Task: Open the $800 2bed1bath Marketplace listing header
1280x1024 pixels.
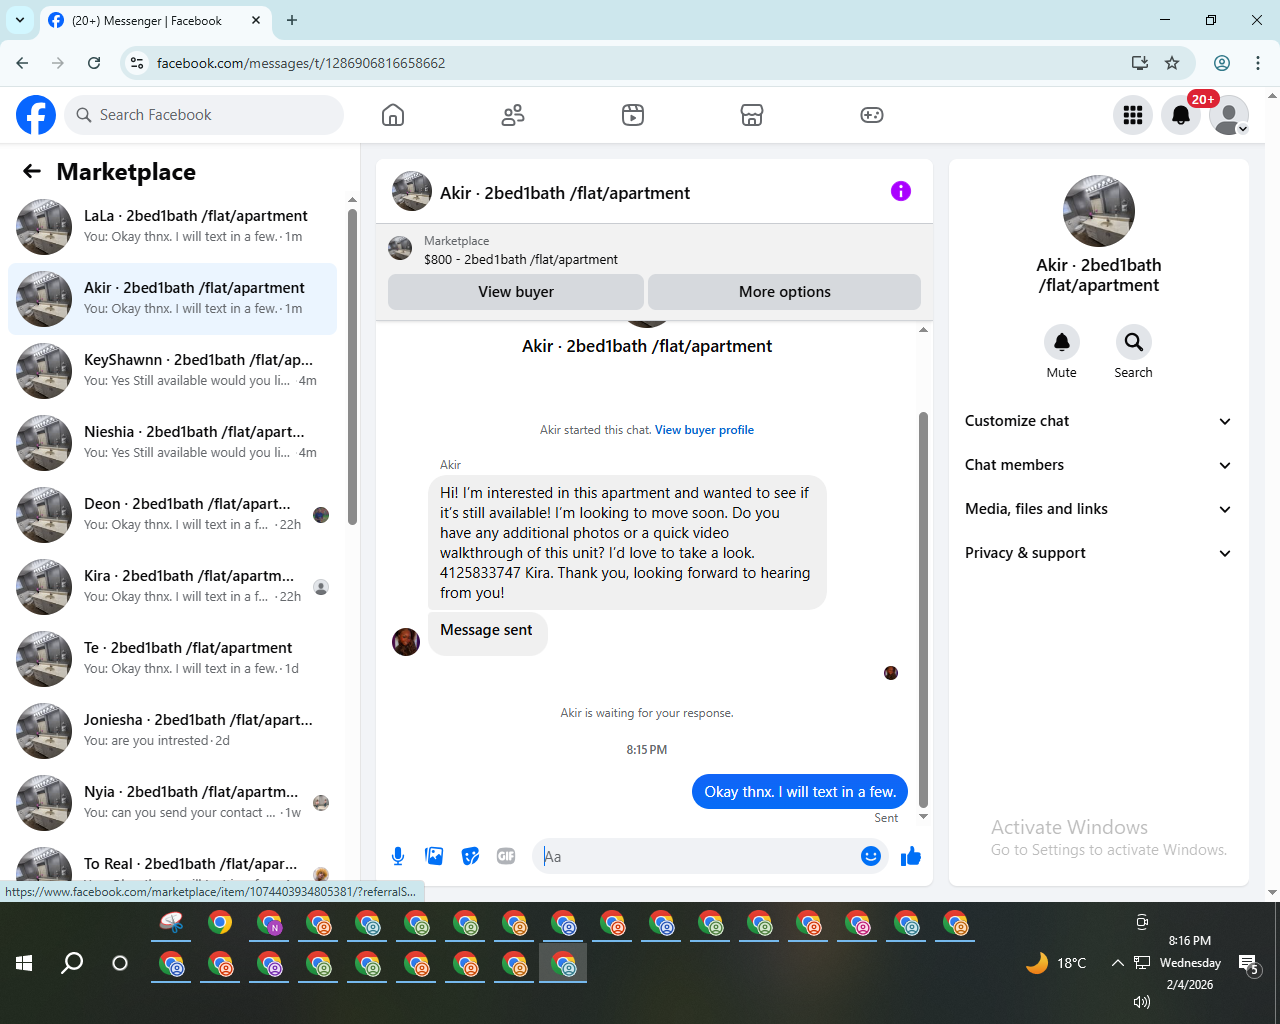Action: pos(654,250)
